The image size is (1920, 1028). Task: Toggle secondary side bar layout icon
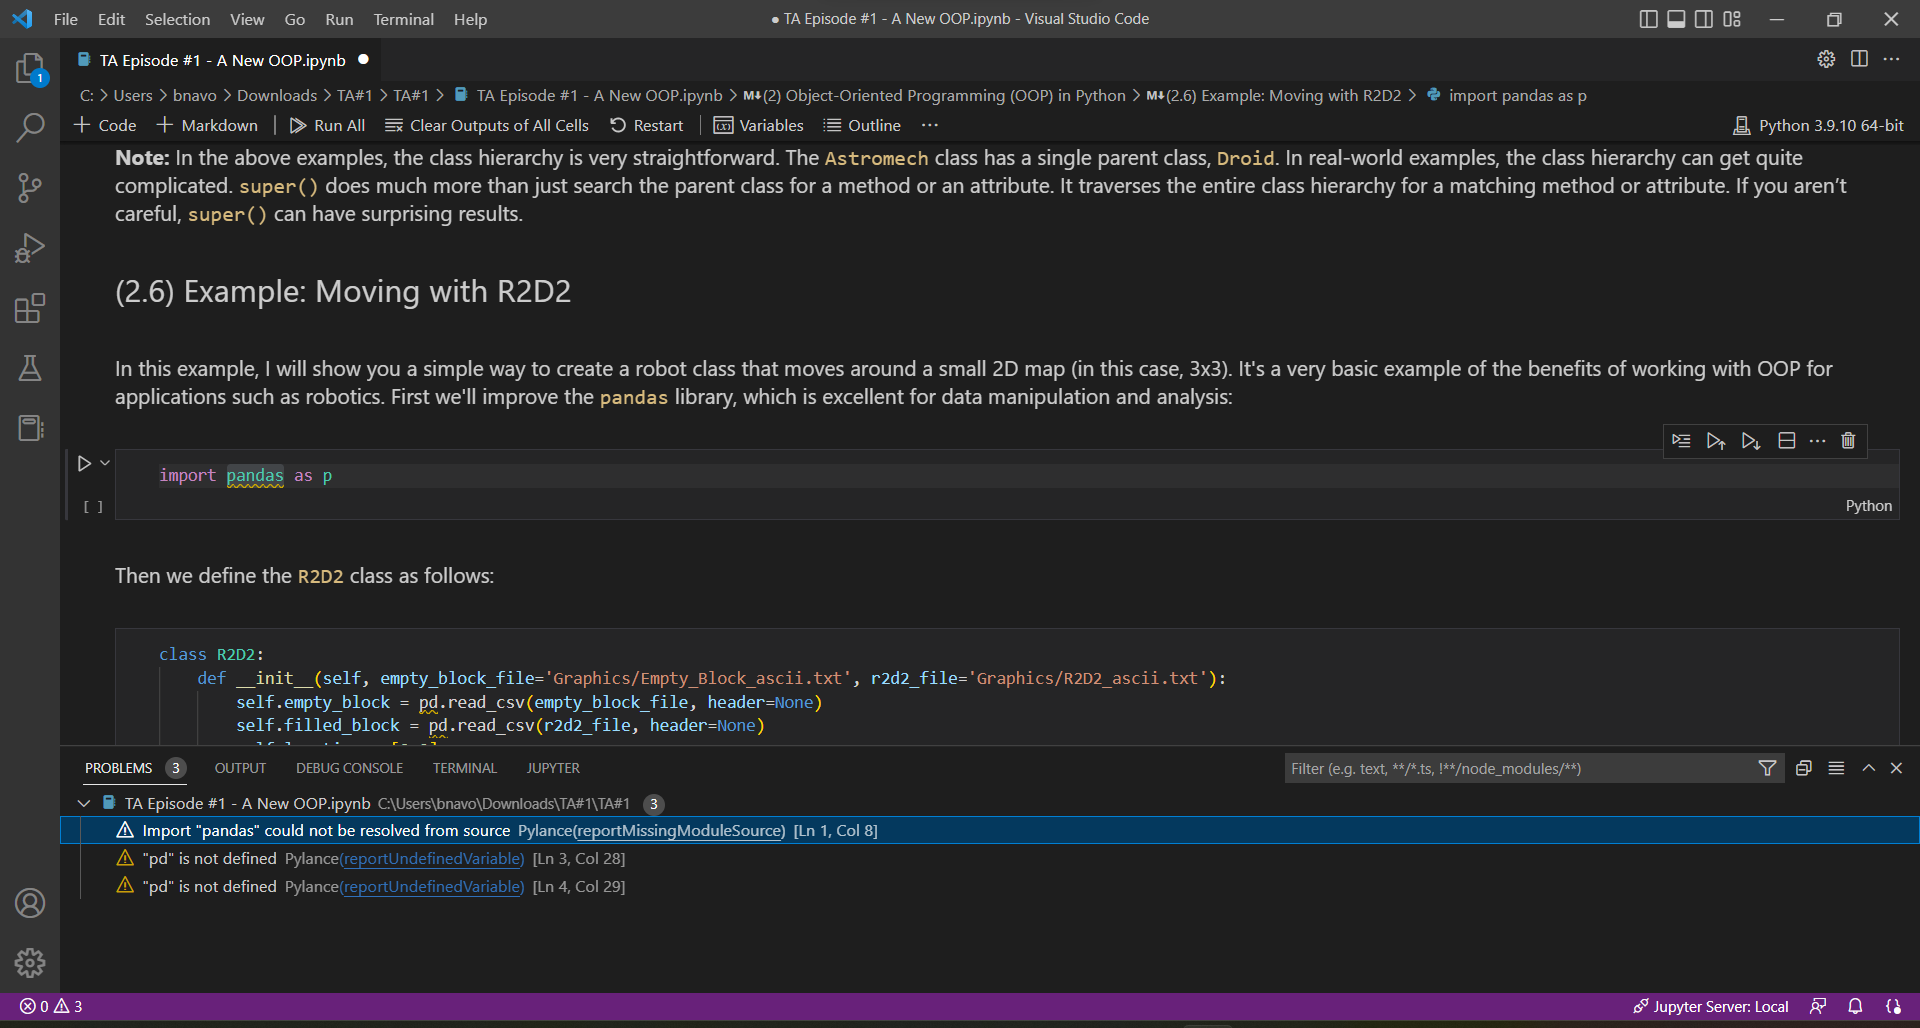[1704, 19]
